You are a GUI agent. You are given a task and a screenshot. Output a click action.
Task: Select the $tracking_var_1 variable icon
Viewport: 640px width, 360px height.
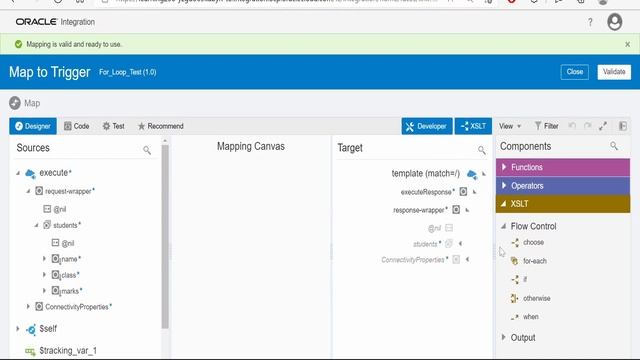pos(30,351)
